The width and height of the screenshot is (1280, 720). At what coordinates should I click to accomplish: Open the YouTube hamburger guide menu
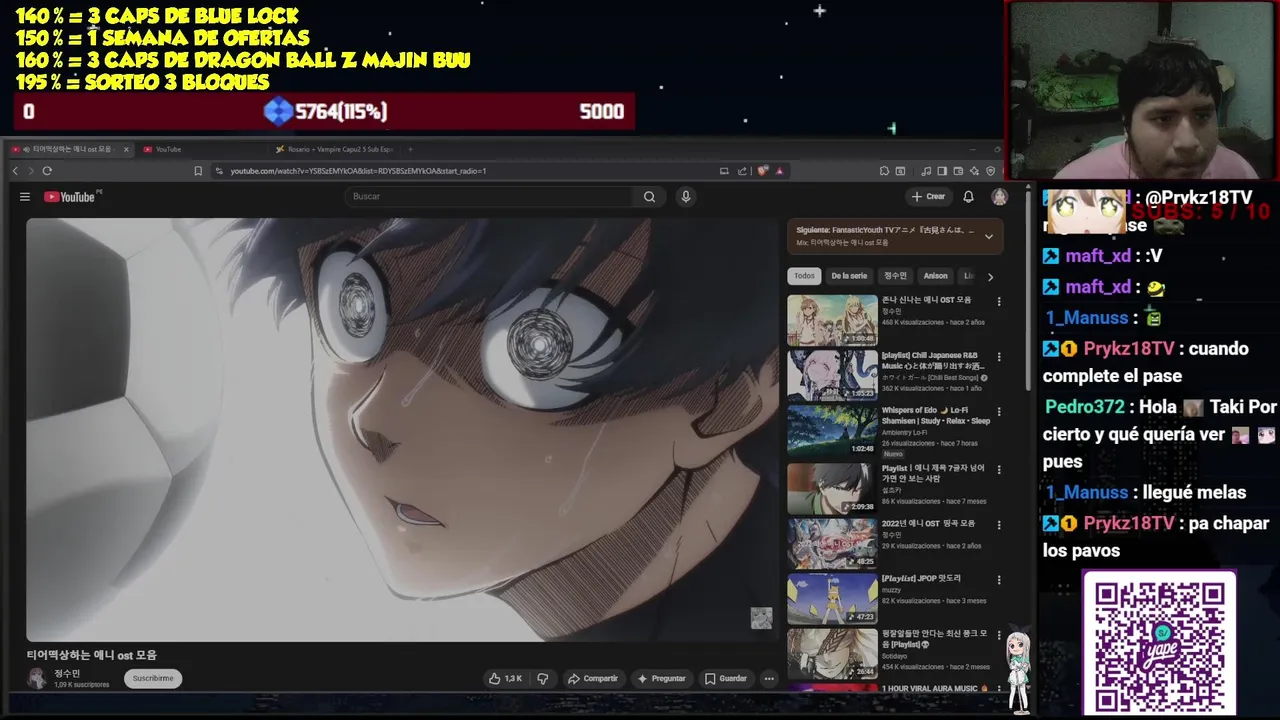pyautogui.click(x=25, y=197)
